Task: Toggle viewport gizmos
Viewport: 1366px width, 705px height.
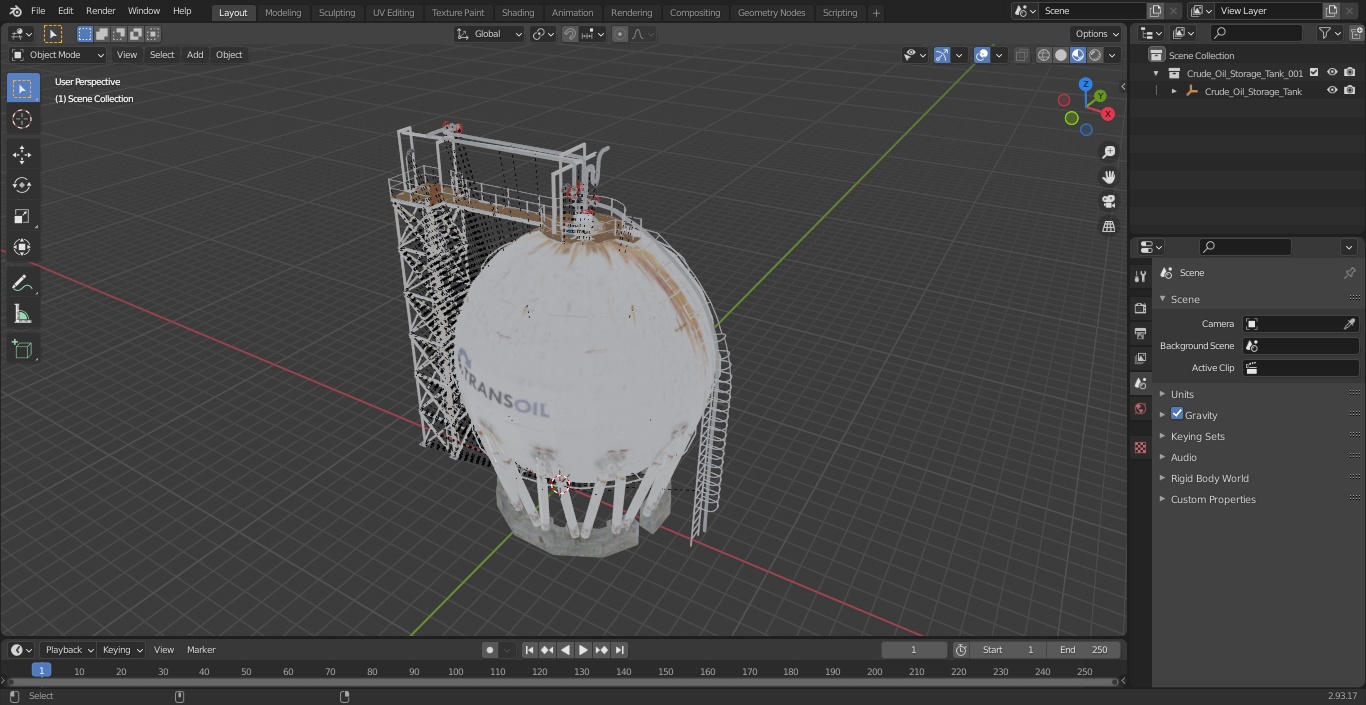Action: point(942,55)
